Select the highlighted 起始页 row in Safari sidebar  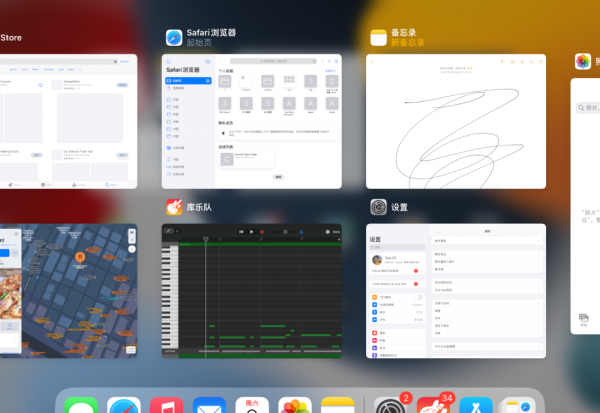click(x=188, y=81)
